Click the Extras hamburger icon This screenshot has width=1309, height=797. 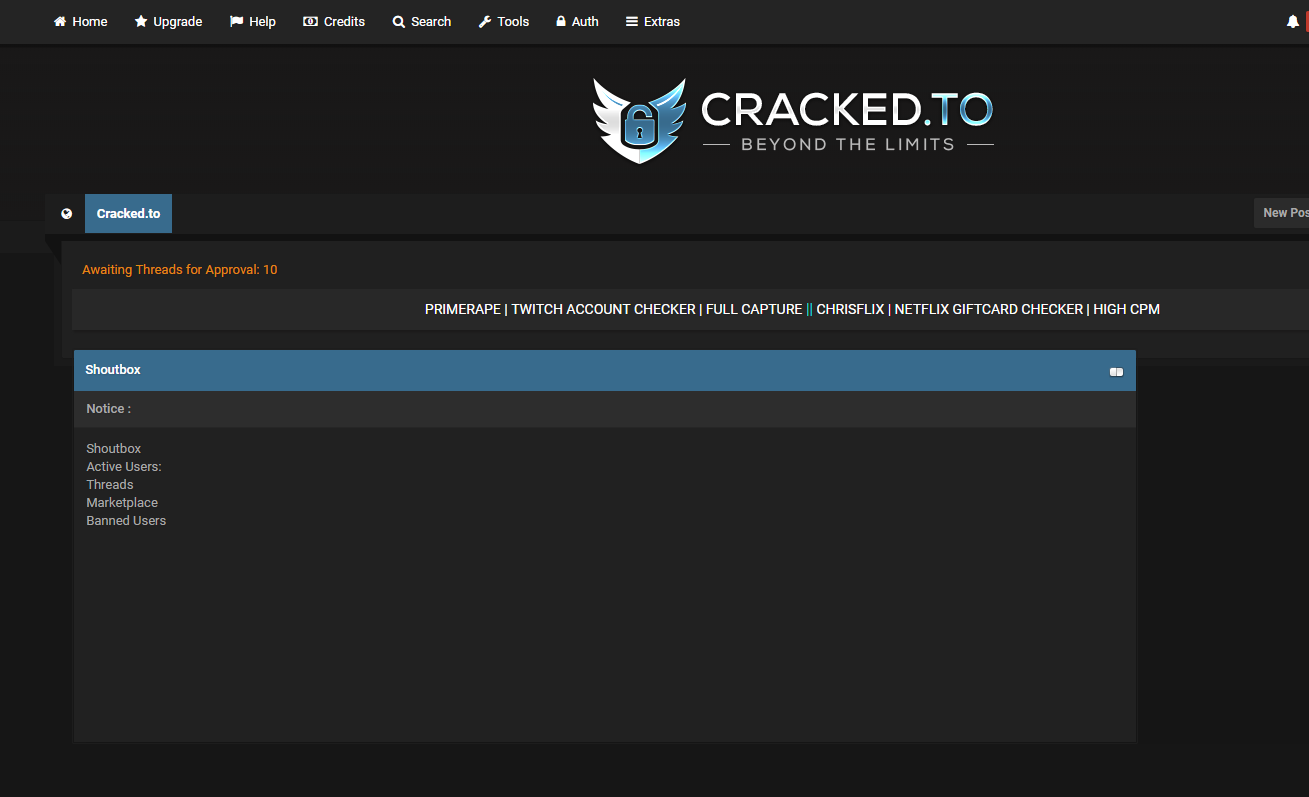click(632, 21)
